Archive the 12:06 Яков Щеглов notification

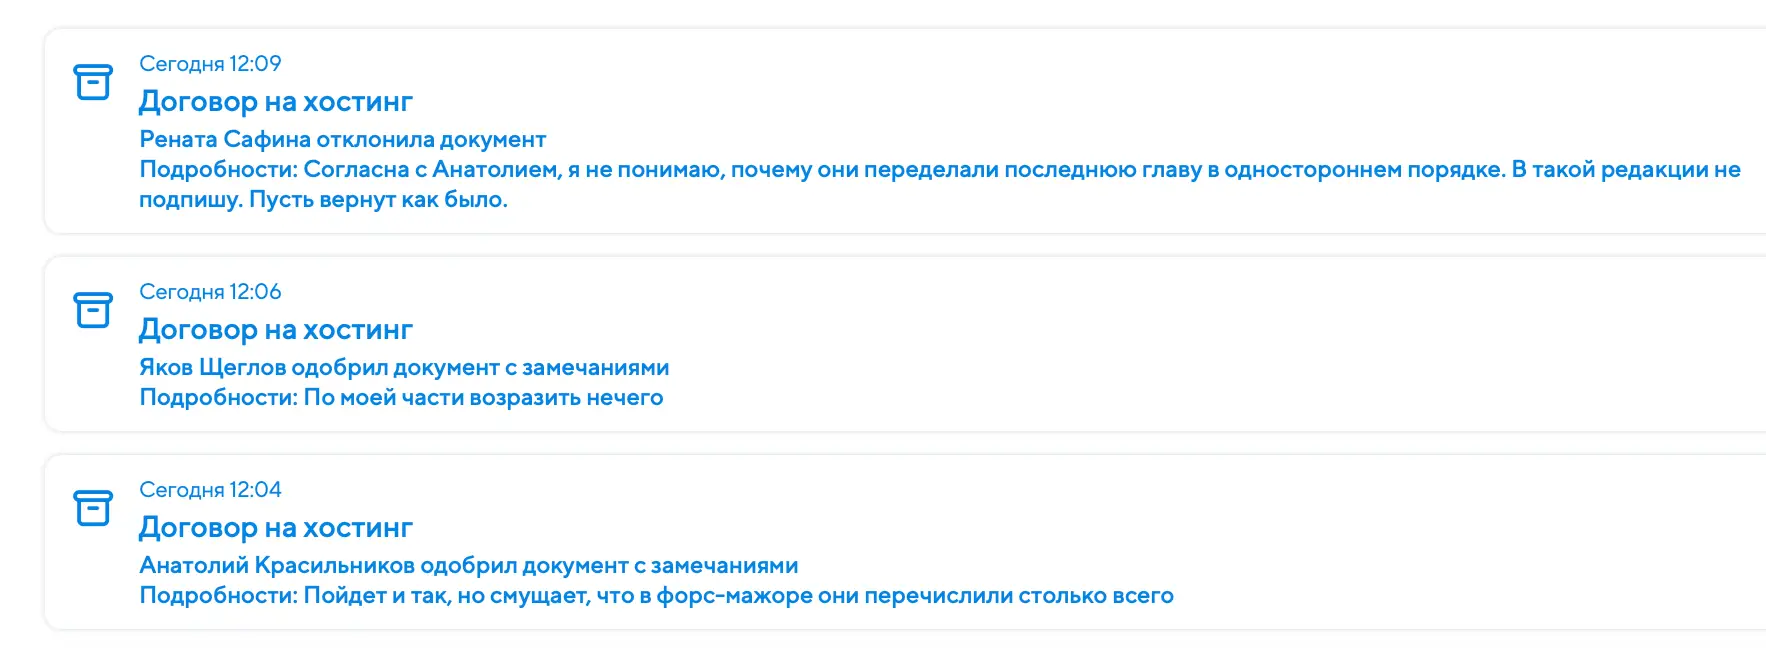pos(93,310)
